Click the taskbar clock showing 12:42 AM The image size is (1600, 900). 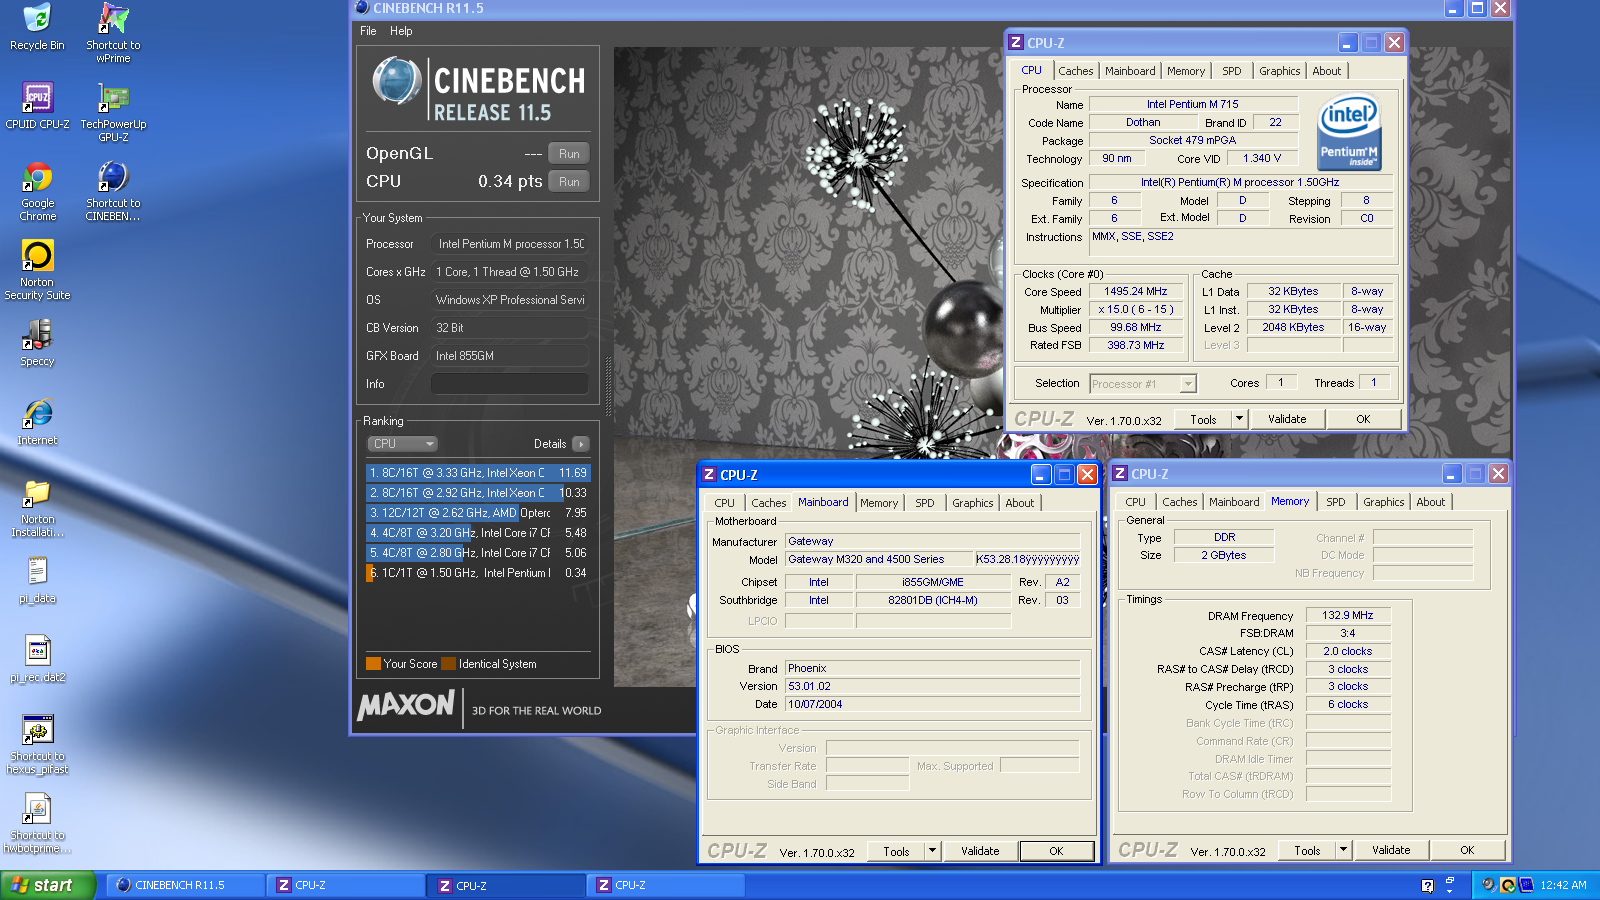(x=1563, y=886)
